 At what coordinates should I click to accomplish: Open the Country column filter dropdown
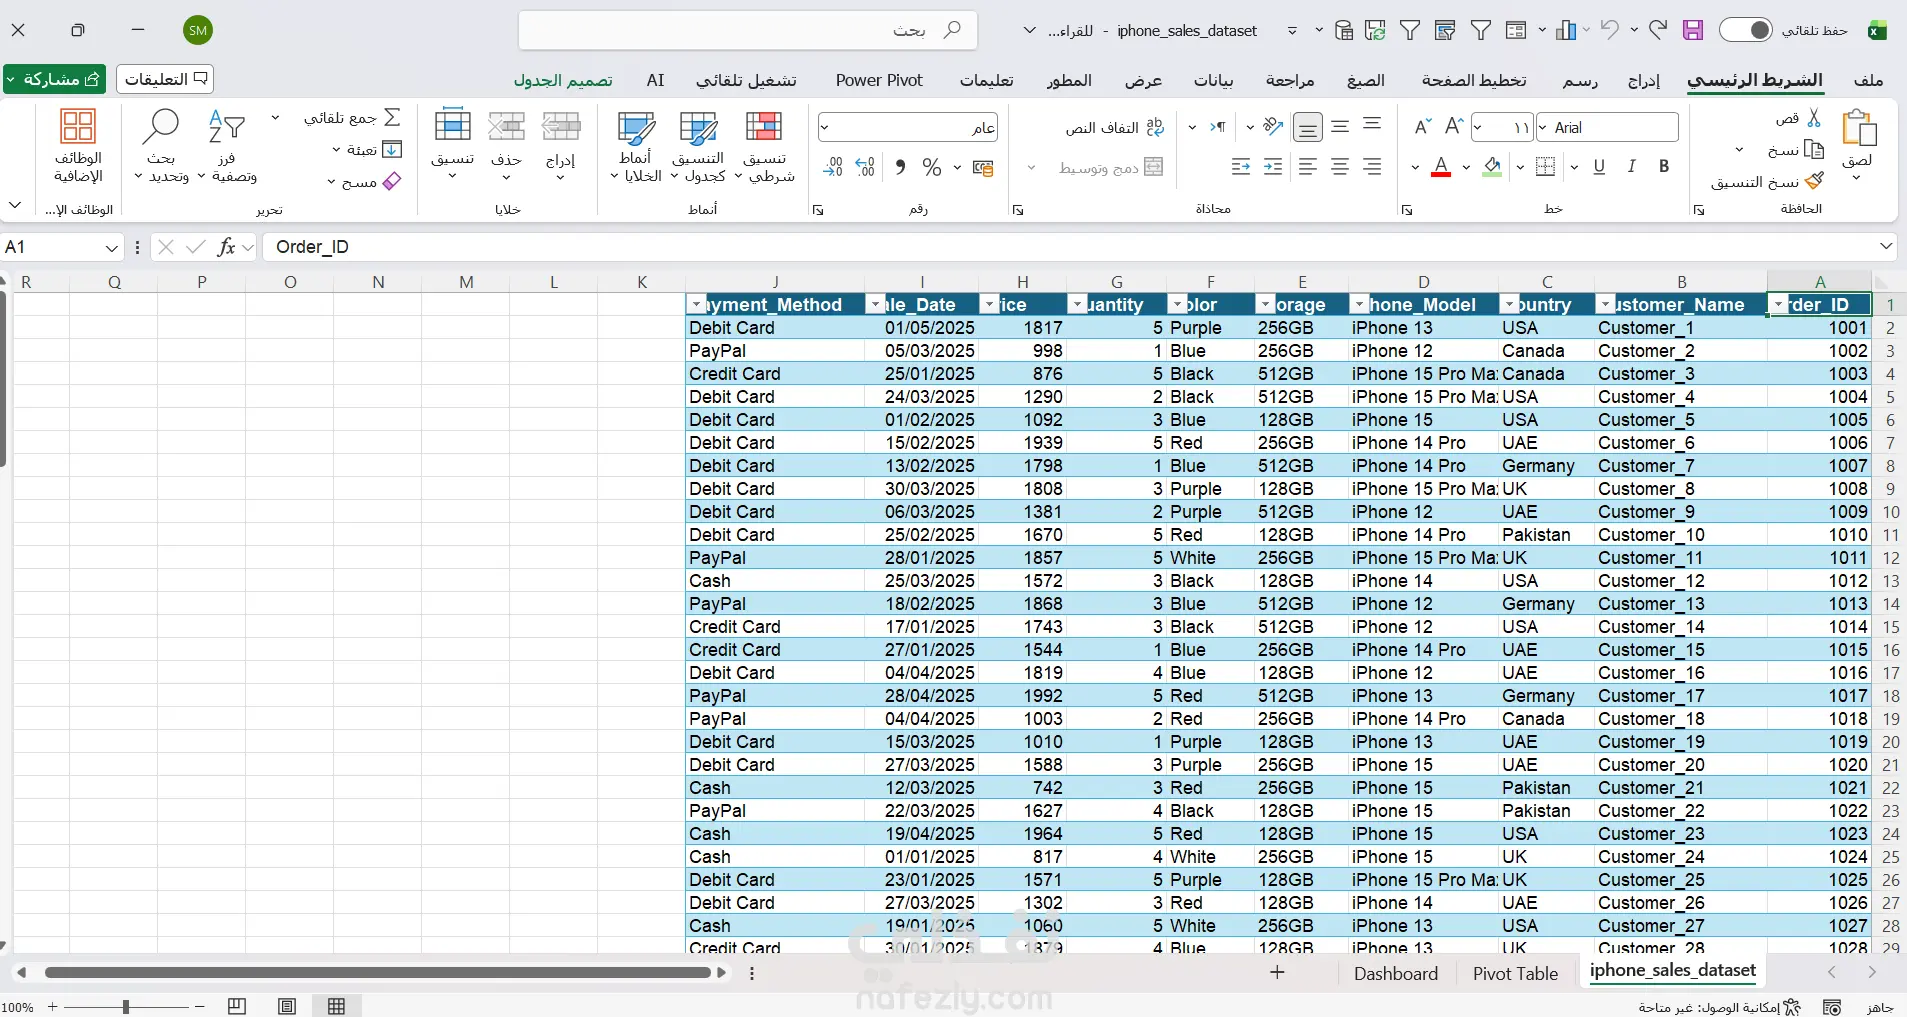(x=1509, y=305)
